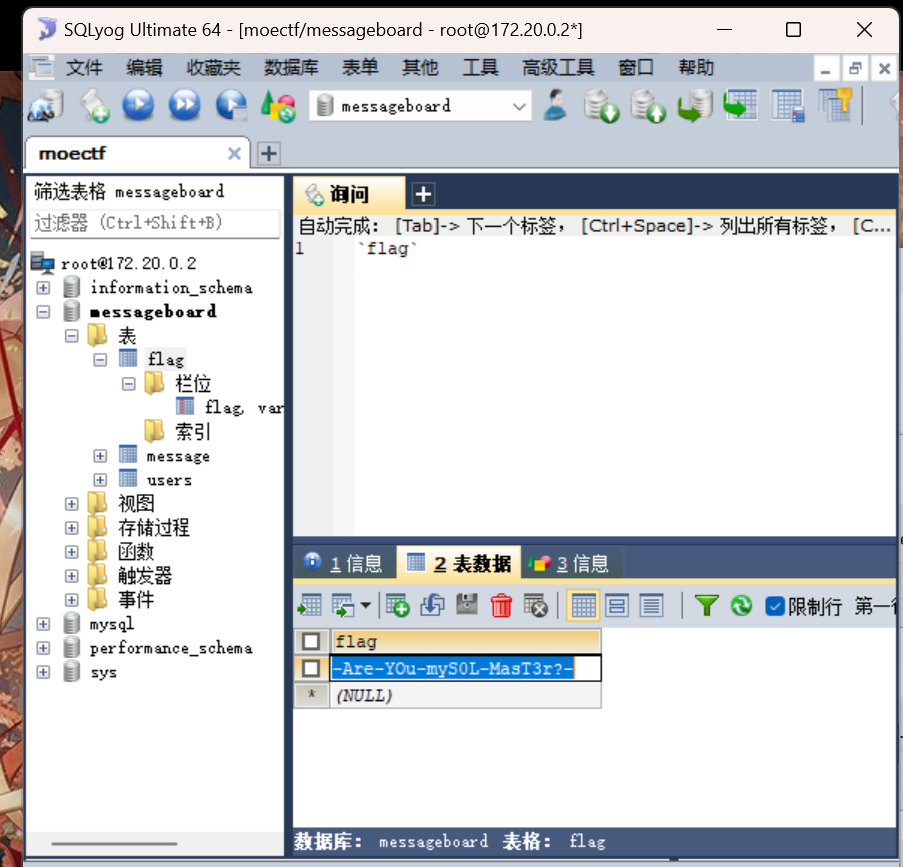Click the copy database to other host icon
The height and width of the screenshot is (867, 903).
pos(695,106)
